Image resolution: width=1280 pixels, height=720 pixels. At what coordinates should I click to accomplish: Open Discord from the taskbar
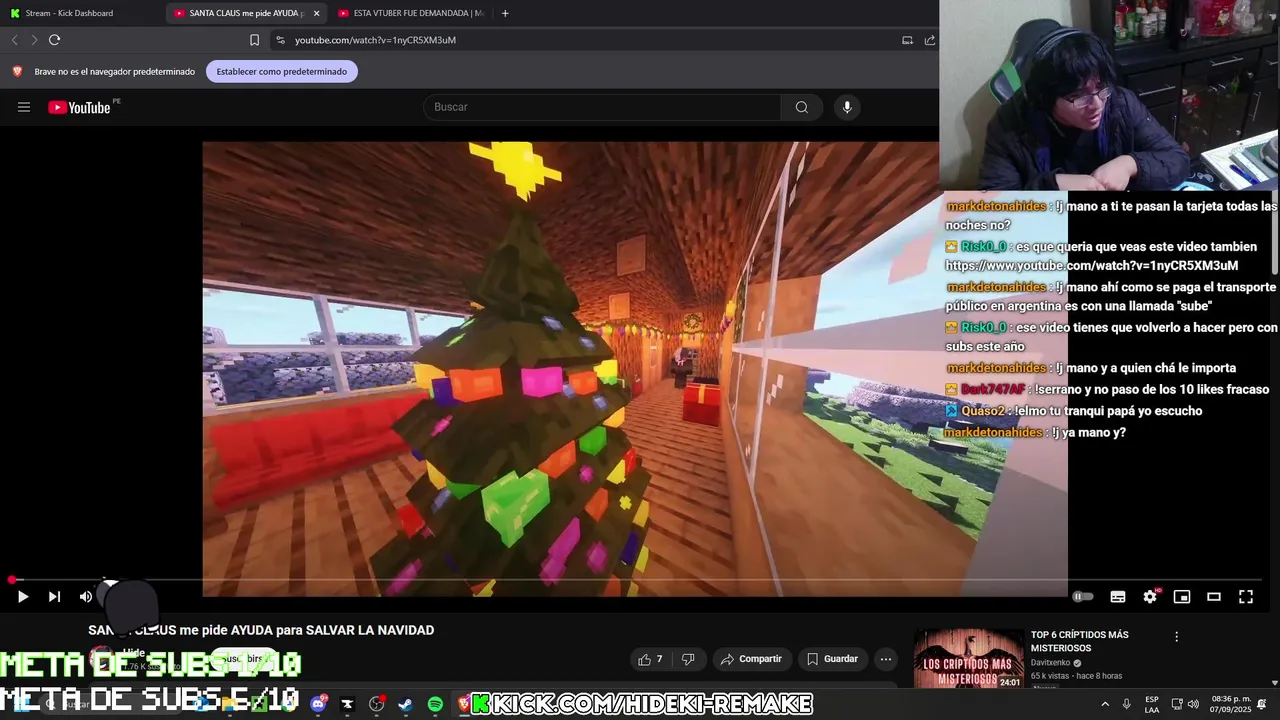[318, 704]
